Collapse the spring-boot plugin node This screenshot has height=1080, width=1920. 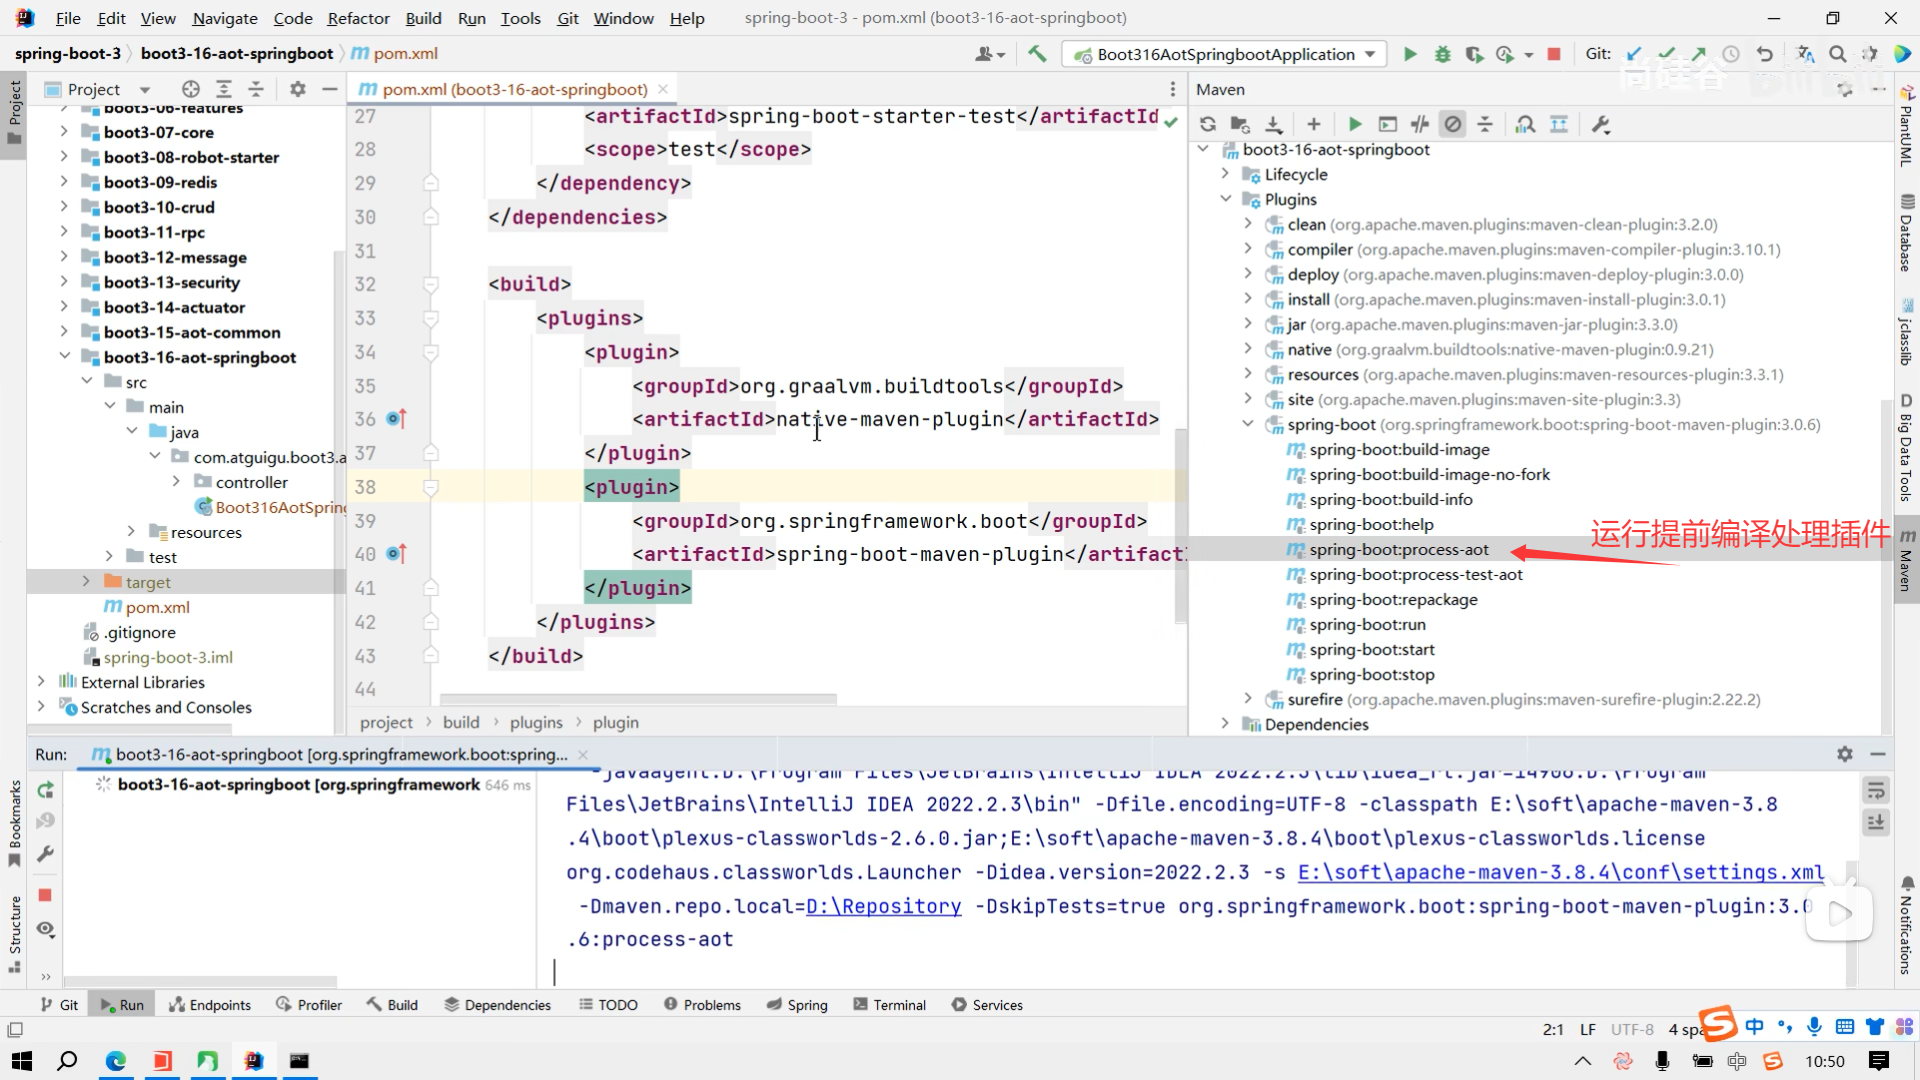1248,424
